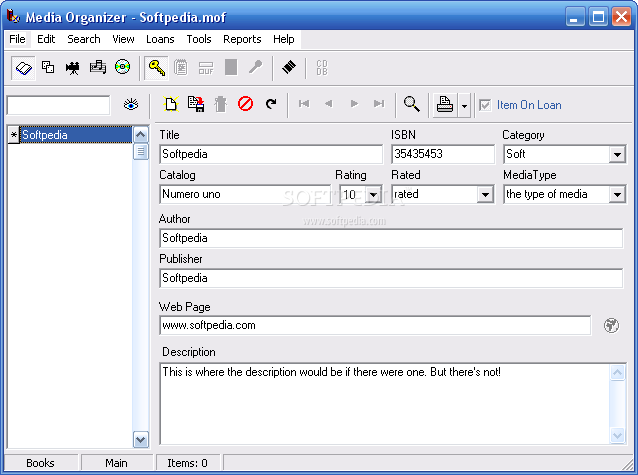Cancel changes with red circle icon
This screenshot has width=638, height=475.
pos(245,104)
